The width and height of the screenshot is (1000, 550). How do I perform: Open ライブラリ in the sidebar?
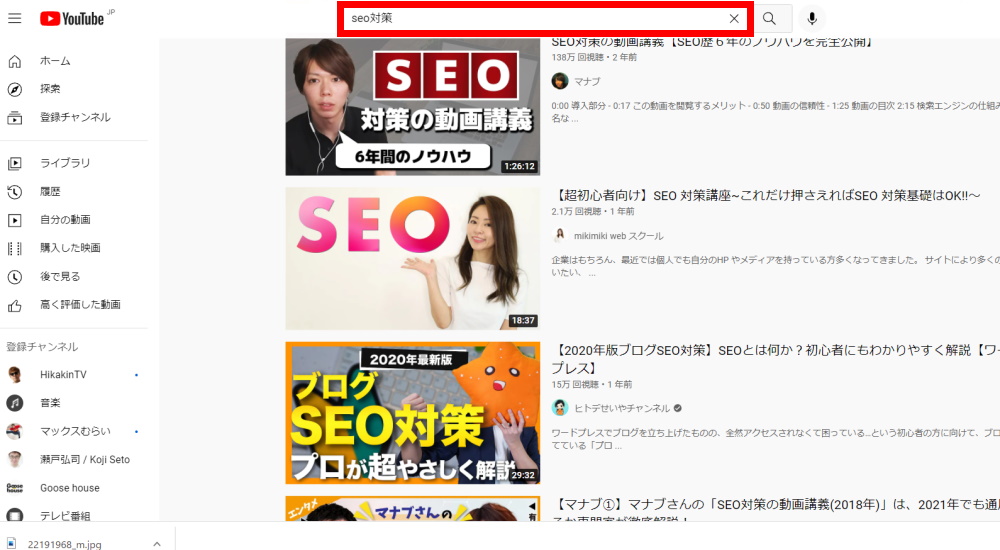click(65, 163)
